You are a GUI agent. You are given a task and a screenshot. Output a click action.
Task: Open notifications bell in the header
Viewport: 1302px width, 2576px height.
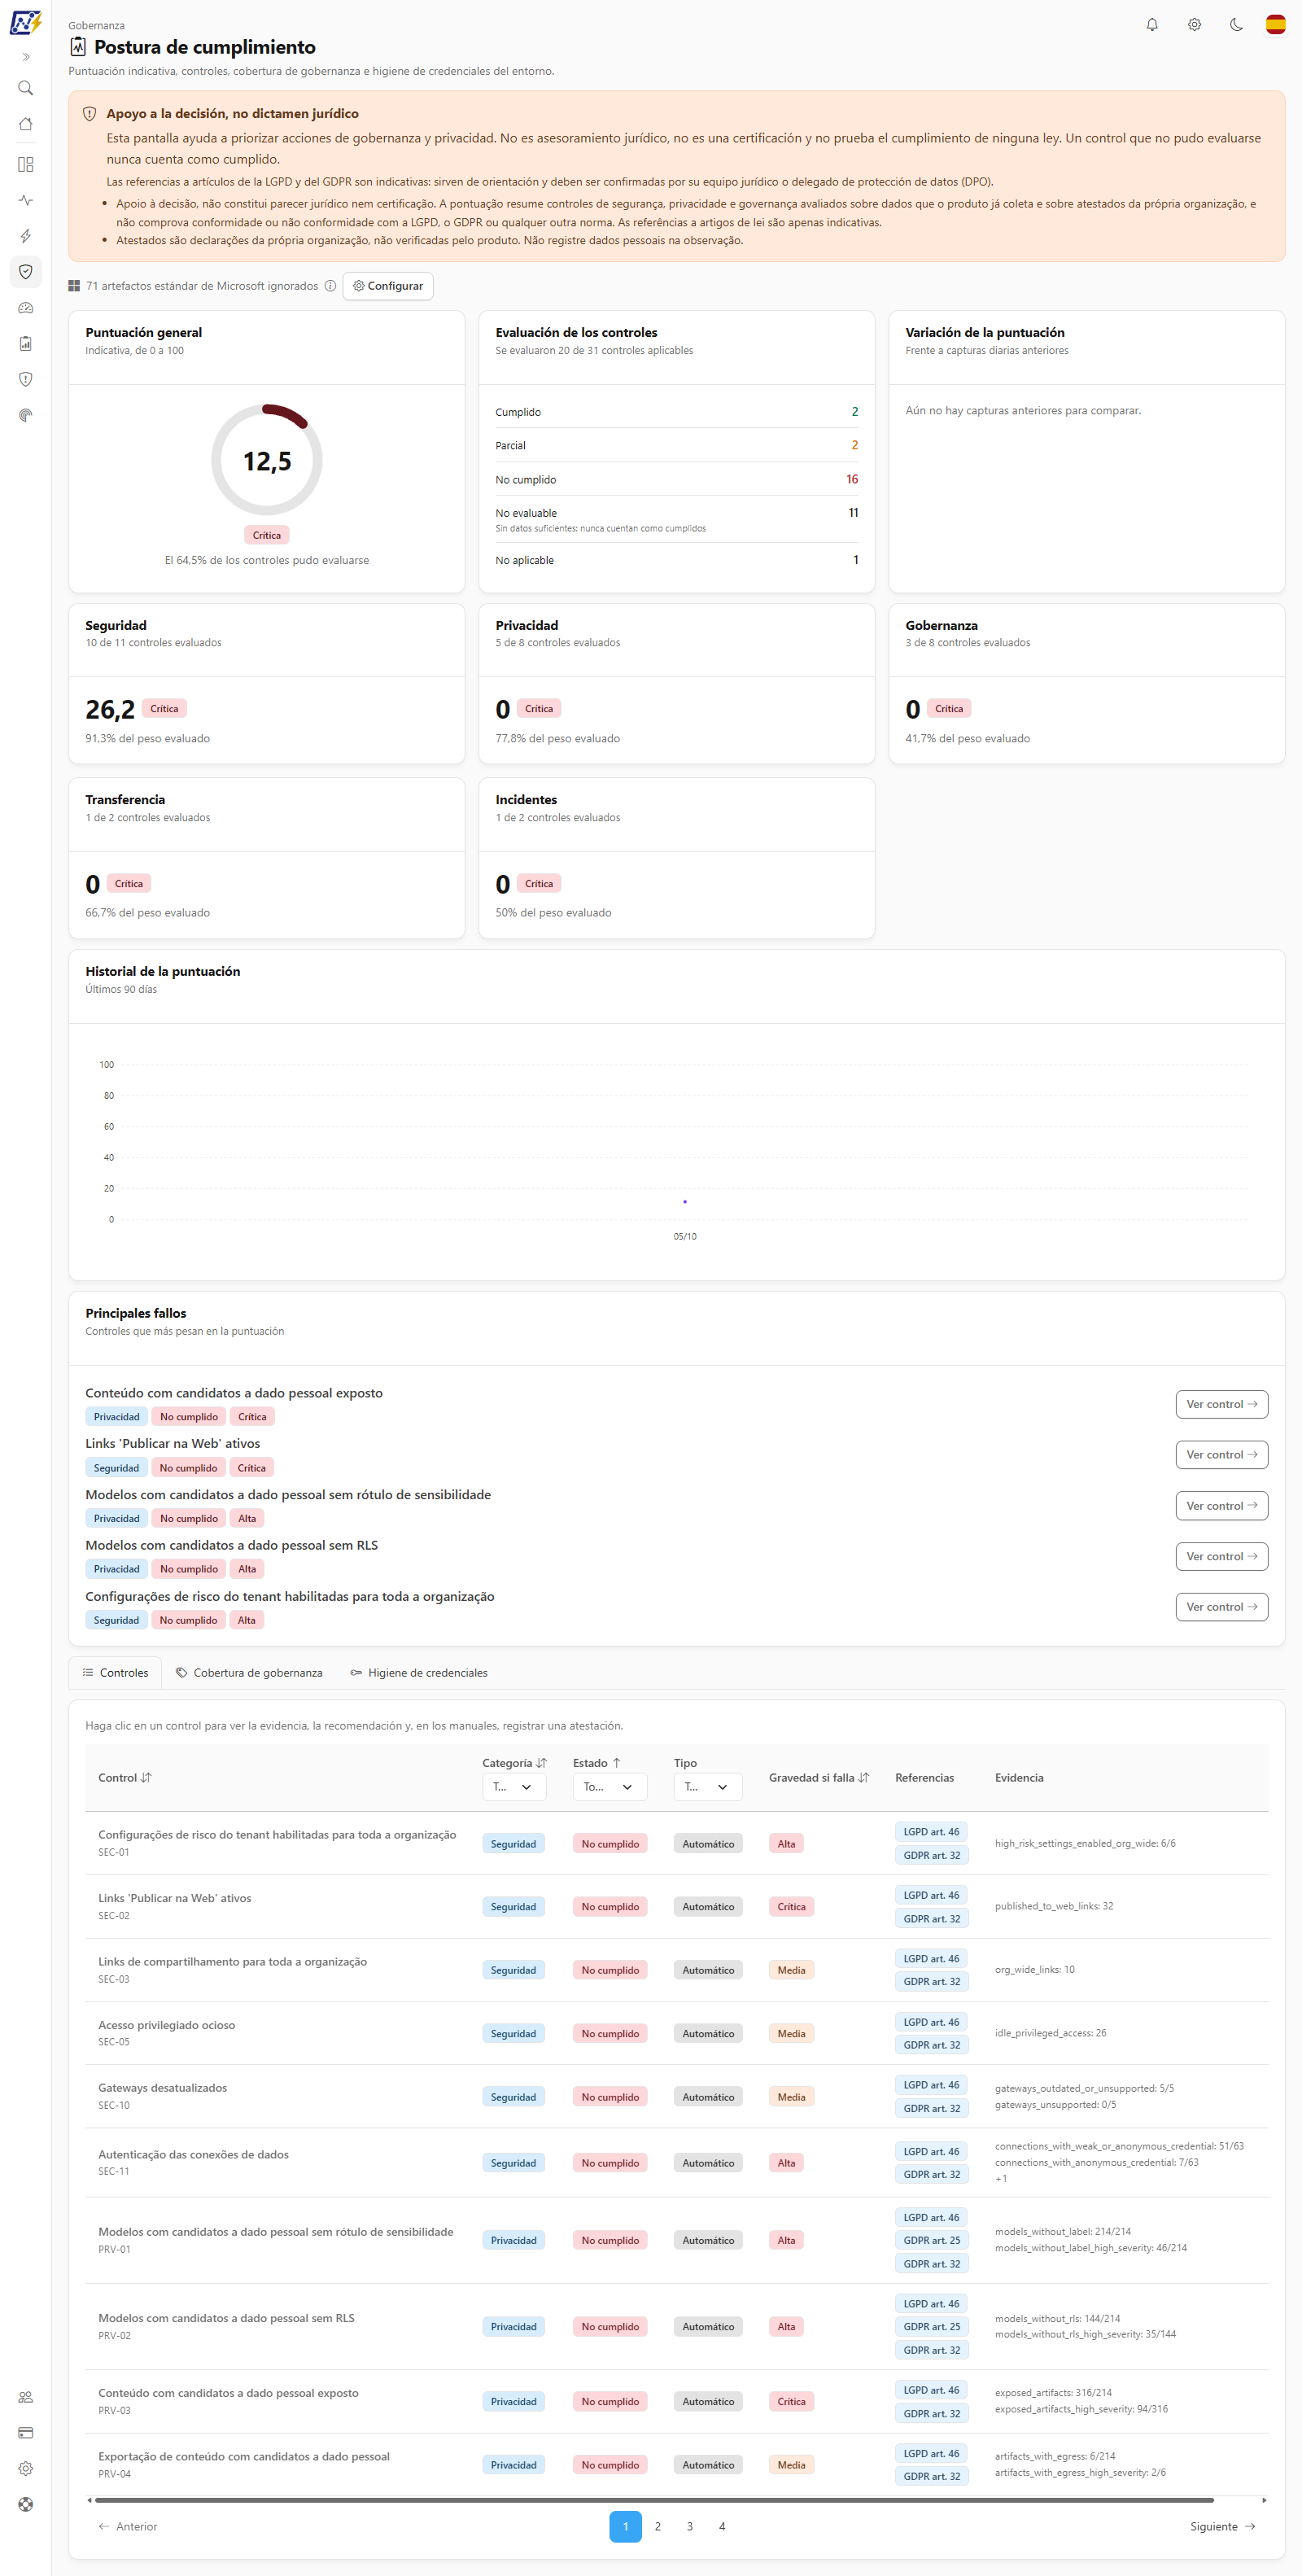pyautogui.click(x=1152, y=25)
